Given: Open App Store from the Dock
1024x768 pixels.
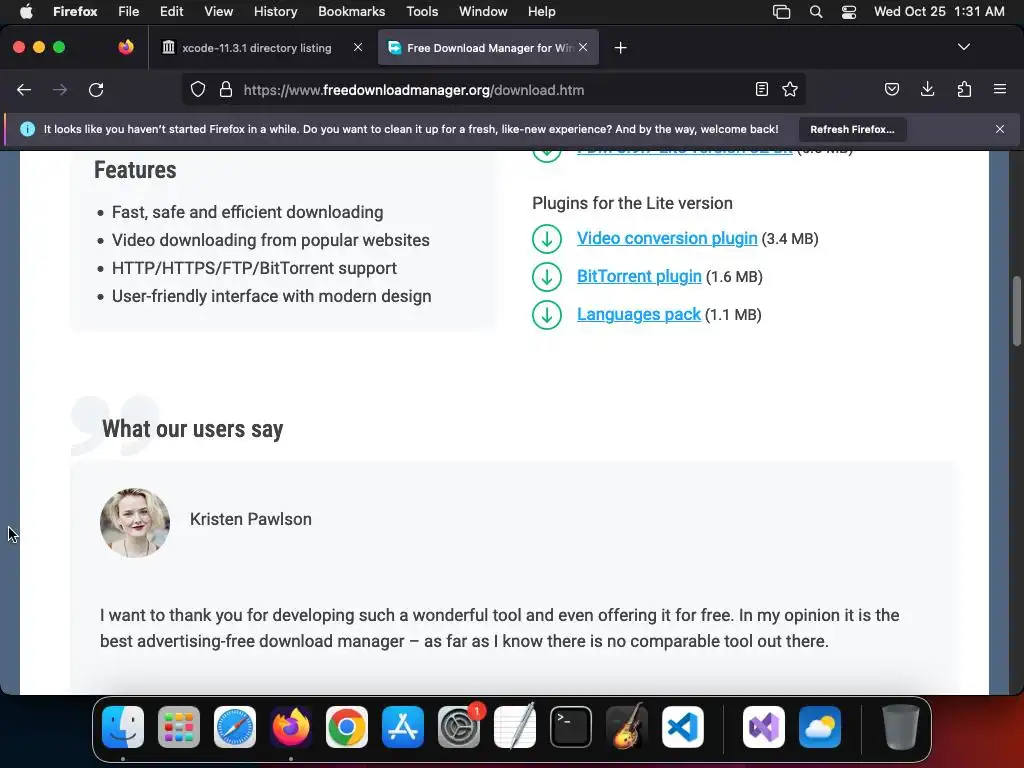Looking at the screenshot, I should click(x=403, y=727).
